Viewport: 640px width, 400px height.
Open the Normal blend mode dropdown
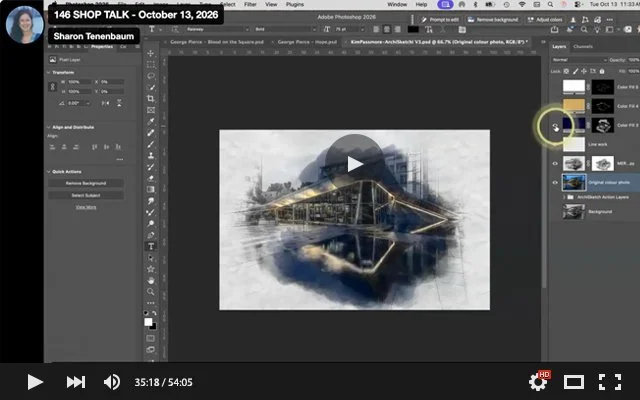tap(579, 60)
